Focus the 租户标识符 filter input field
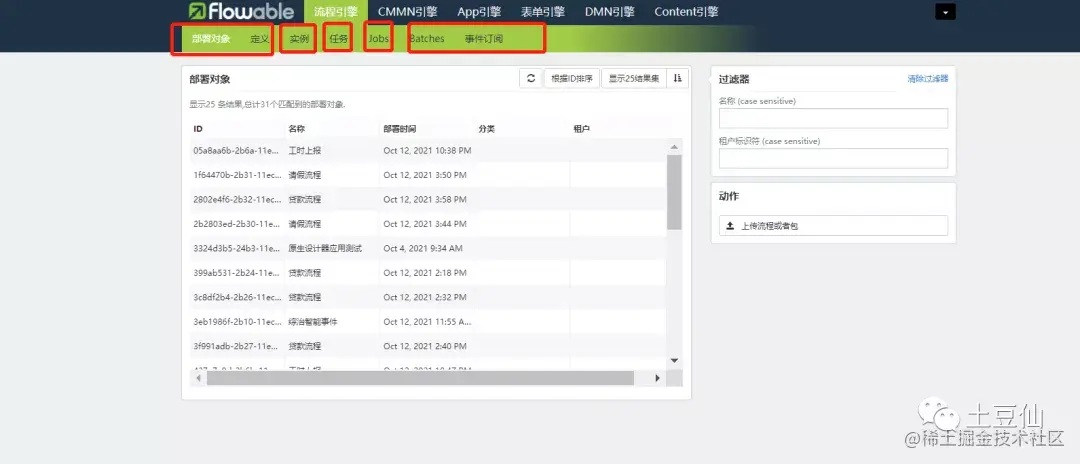Image resolution: width=1080 pixels, height=464 pixels. pyautogui.click(x=833, y=158)
